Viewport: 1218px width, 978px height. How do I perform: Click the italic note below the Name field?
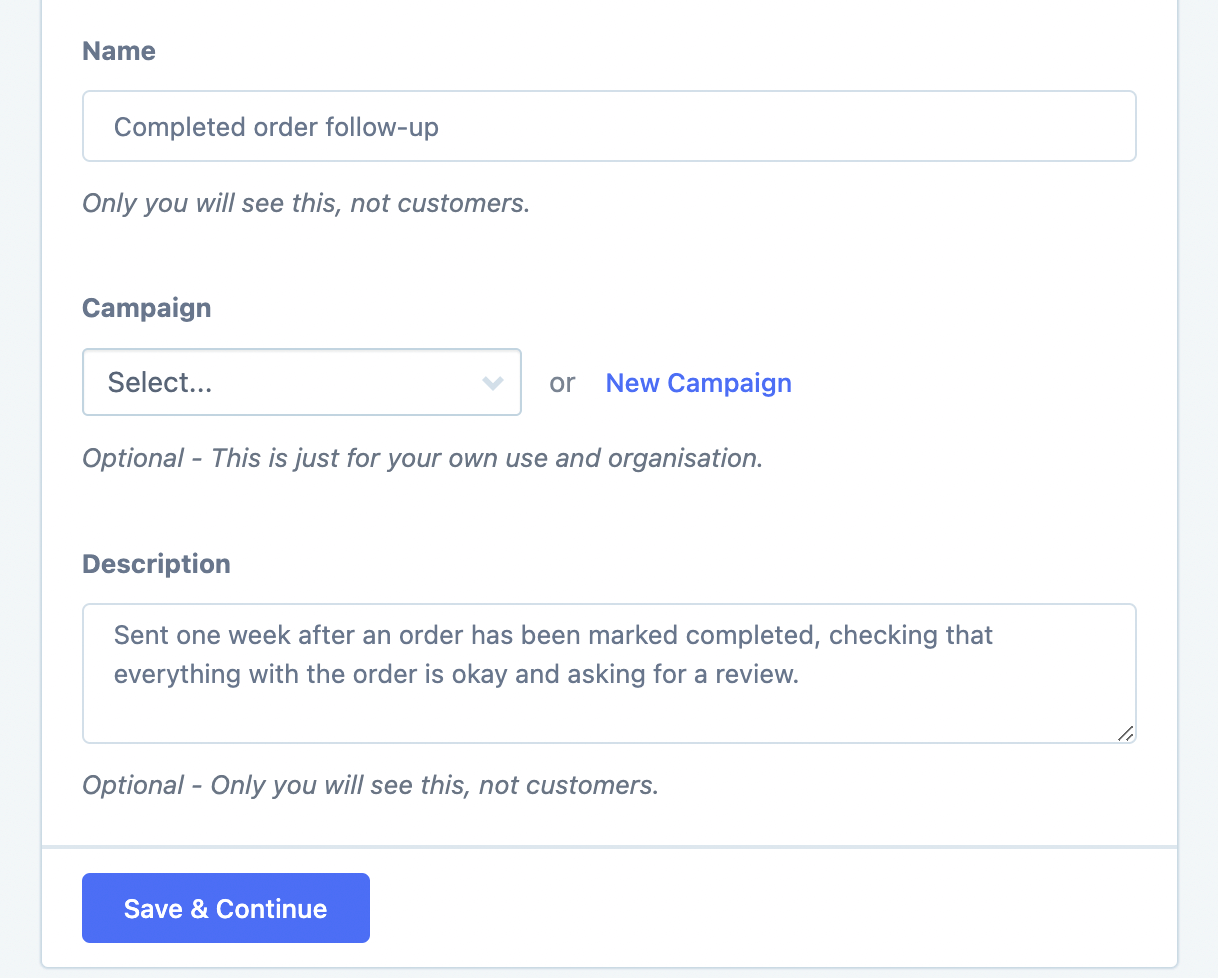pos(304,203)
